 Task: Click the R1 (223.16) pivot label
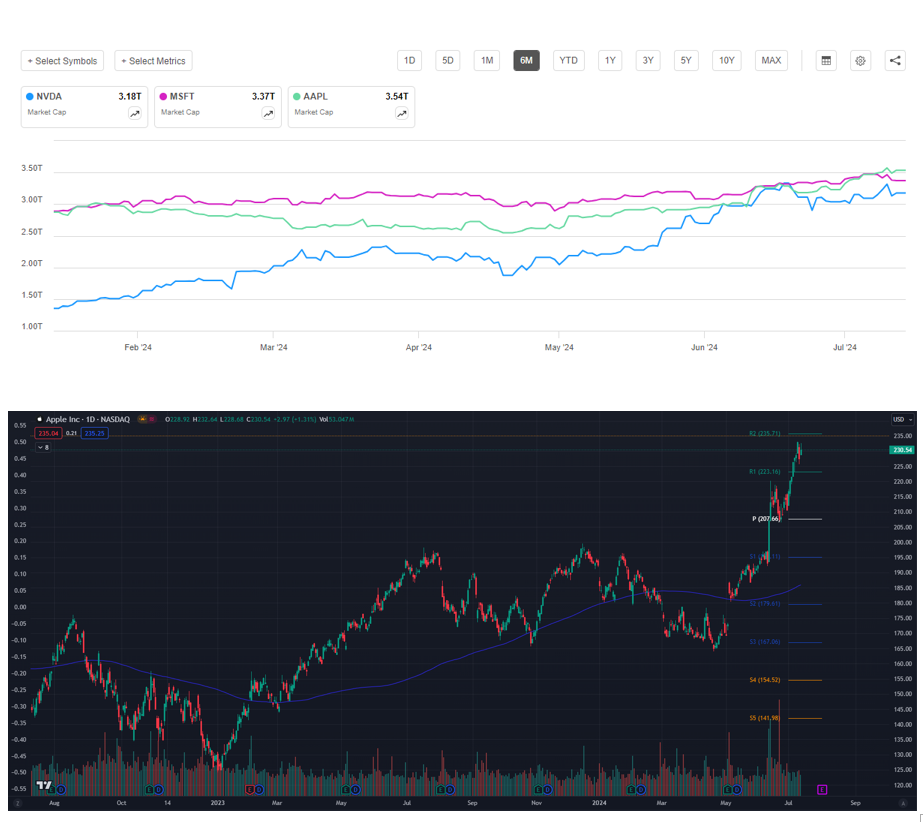coord(765,472)
